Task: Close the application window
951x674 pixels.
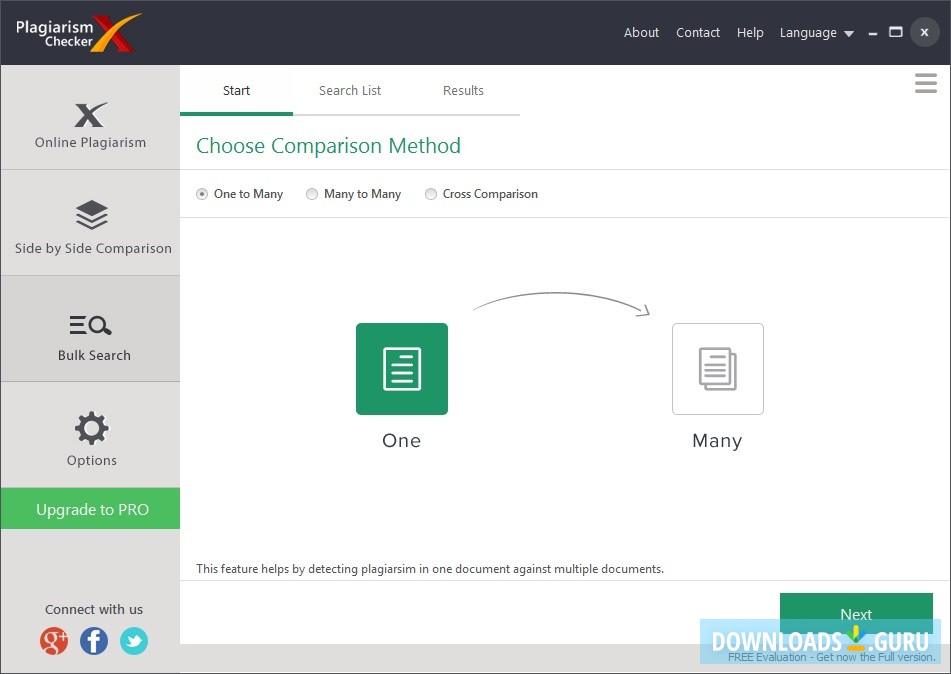Action: coord(924,33)
